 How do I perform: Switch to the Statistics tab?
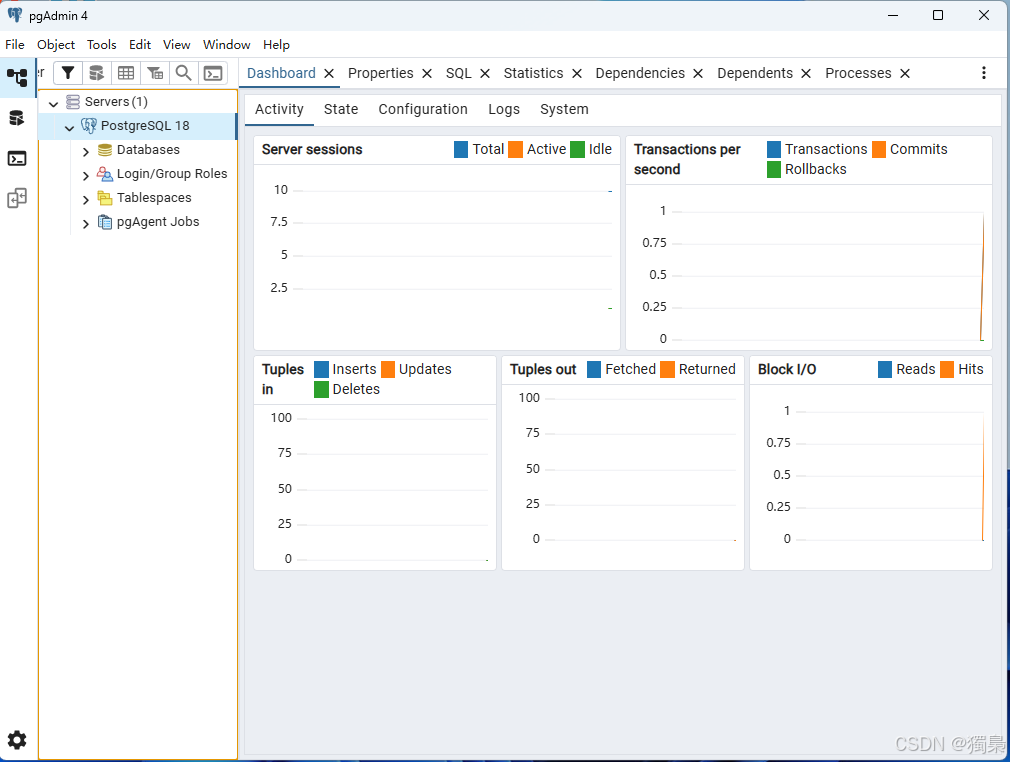coord(533,73)
